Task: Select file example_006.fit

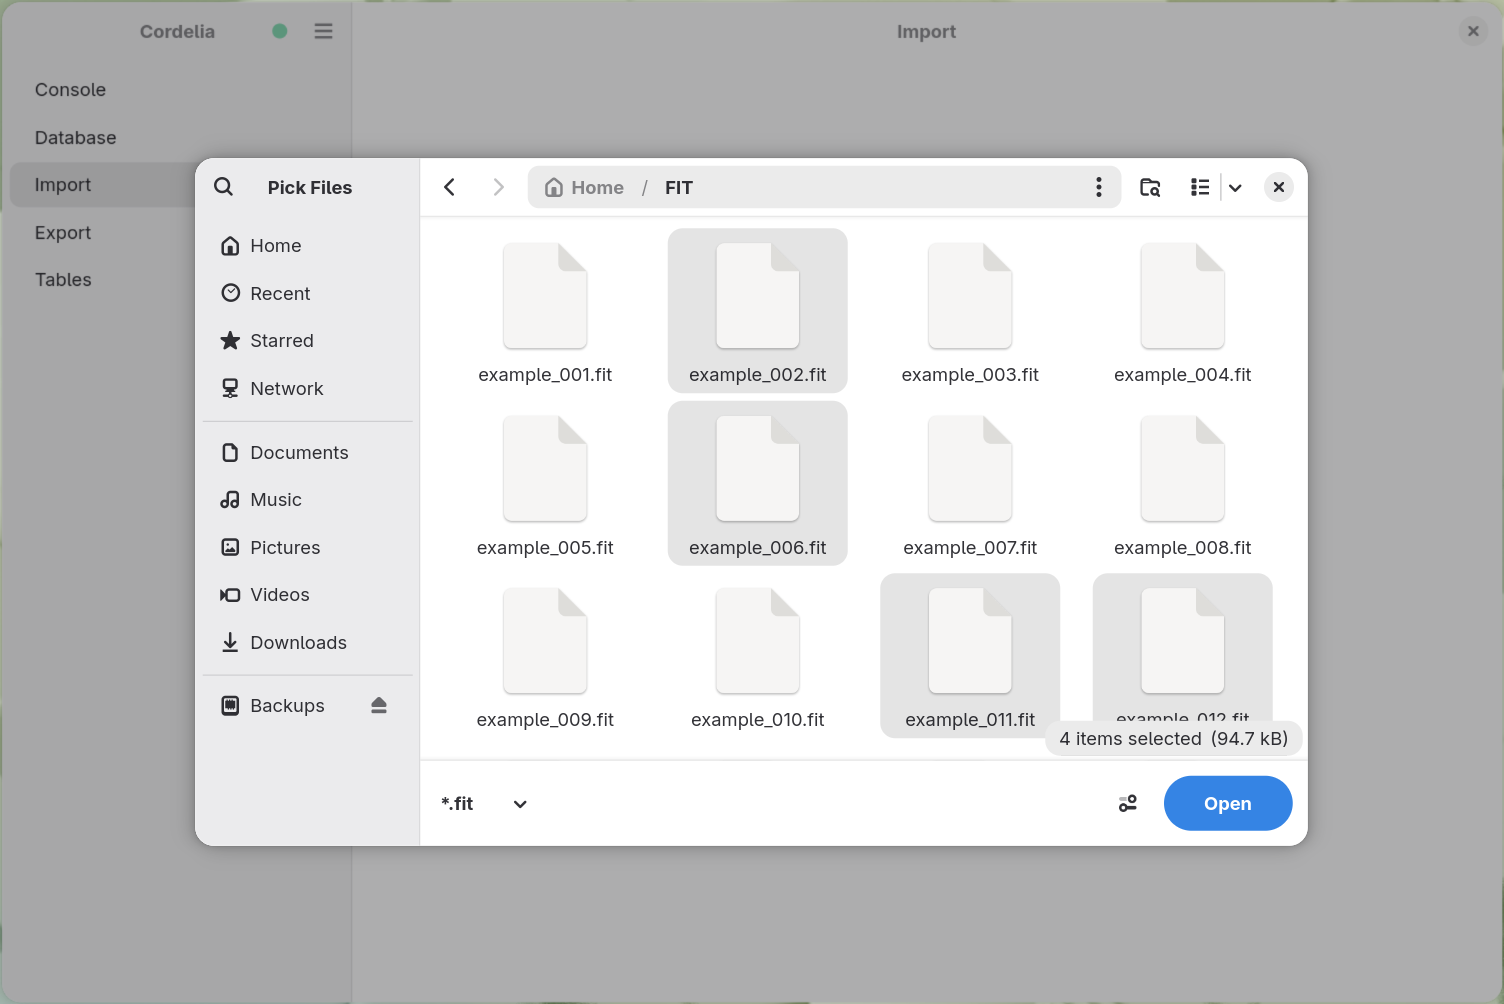Action: 758,484
